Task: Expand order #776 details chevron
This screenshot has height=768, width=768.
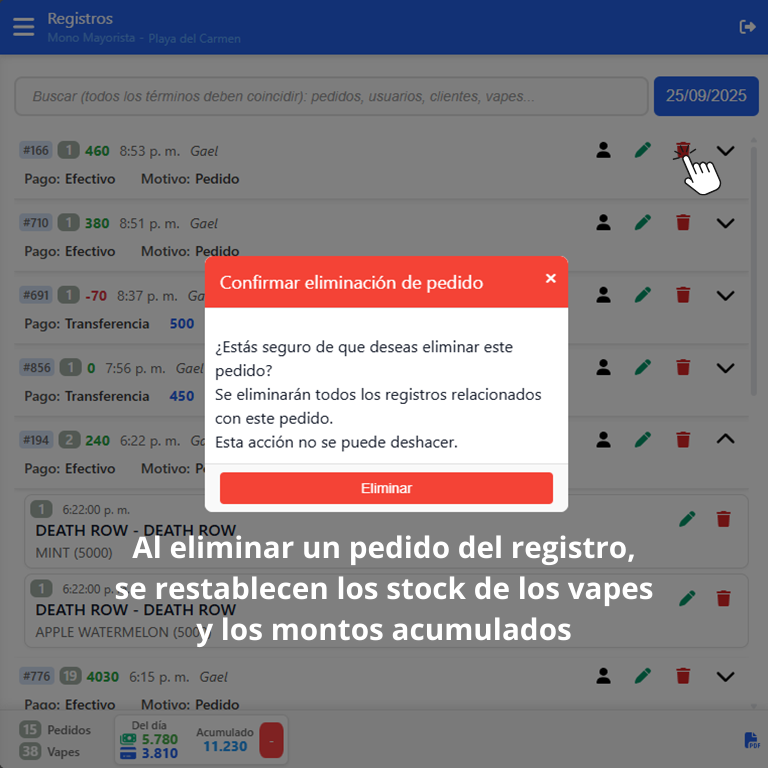Action: pos(725,676)
